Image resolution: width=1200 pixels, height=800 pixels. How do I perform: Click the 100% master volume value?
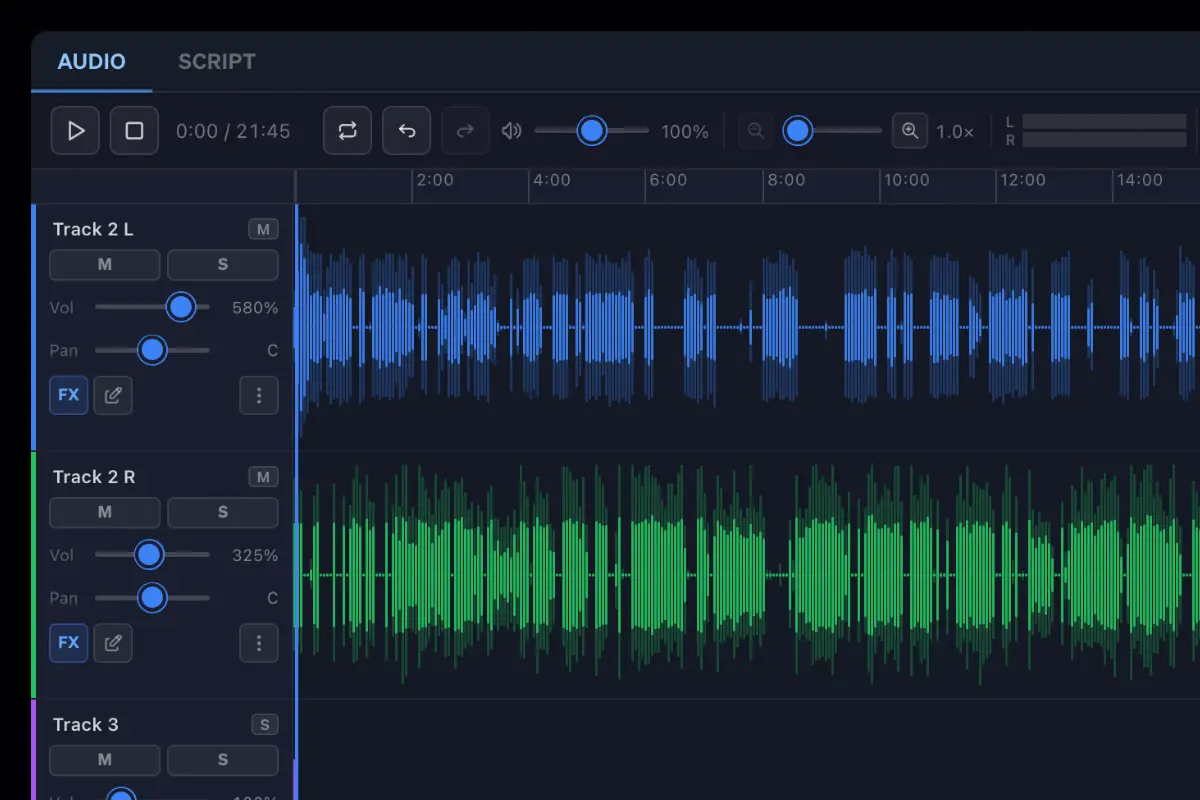click(685, 132)
